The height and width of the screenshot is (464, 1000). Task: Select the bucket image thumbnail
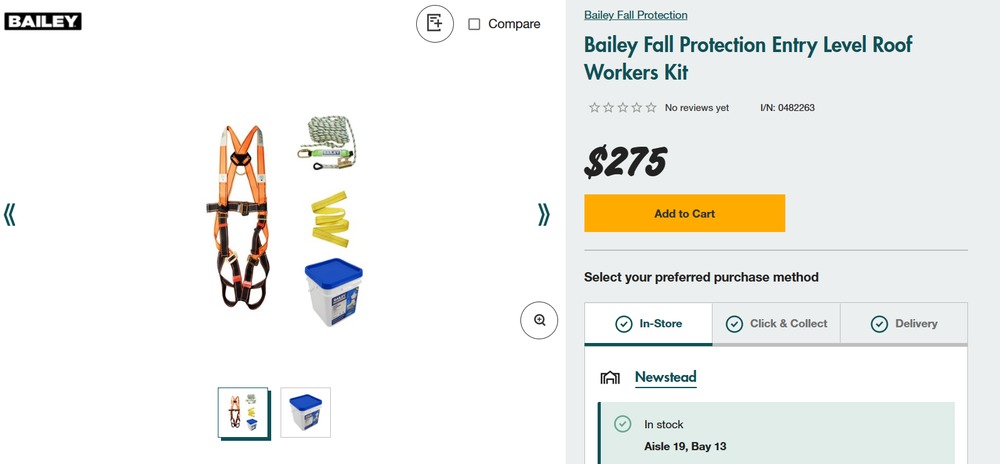305,412
